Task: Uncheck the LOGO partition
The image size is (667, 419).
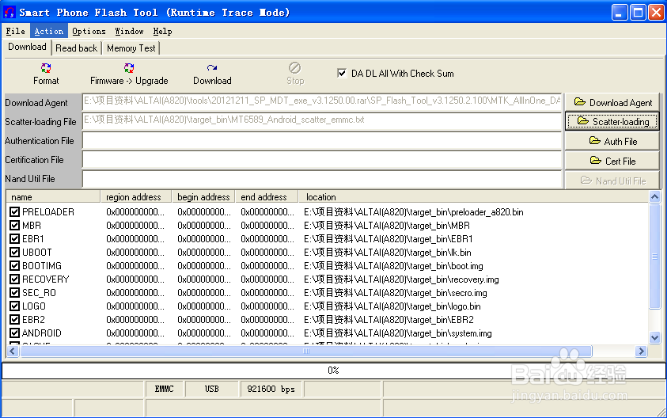Action: 15,306
